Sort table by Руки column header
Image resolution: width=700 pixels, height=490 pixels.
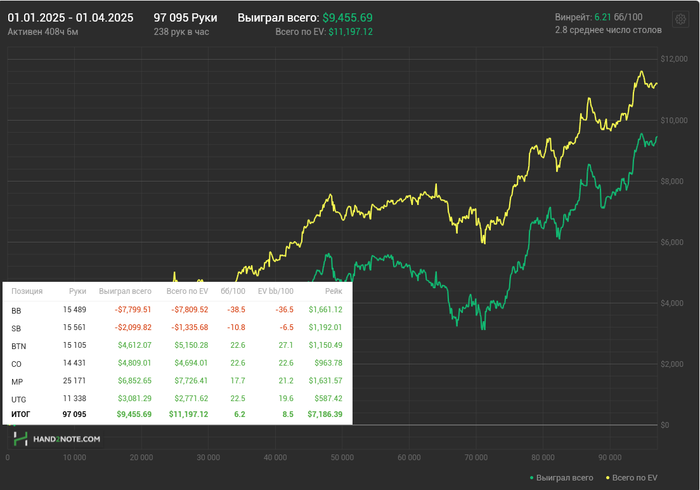[x=77, y=291]
